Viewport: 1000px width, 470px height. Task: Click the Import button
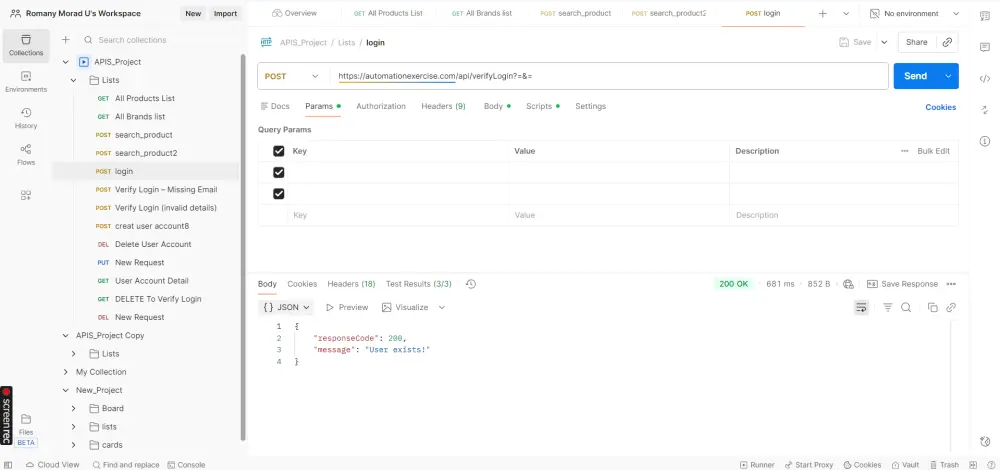[225, 13]
